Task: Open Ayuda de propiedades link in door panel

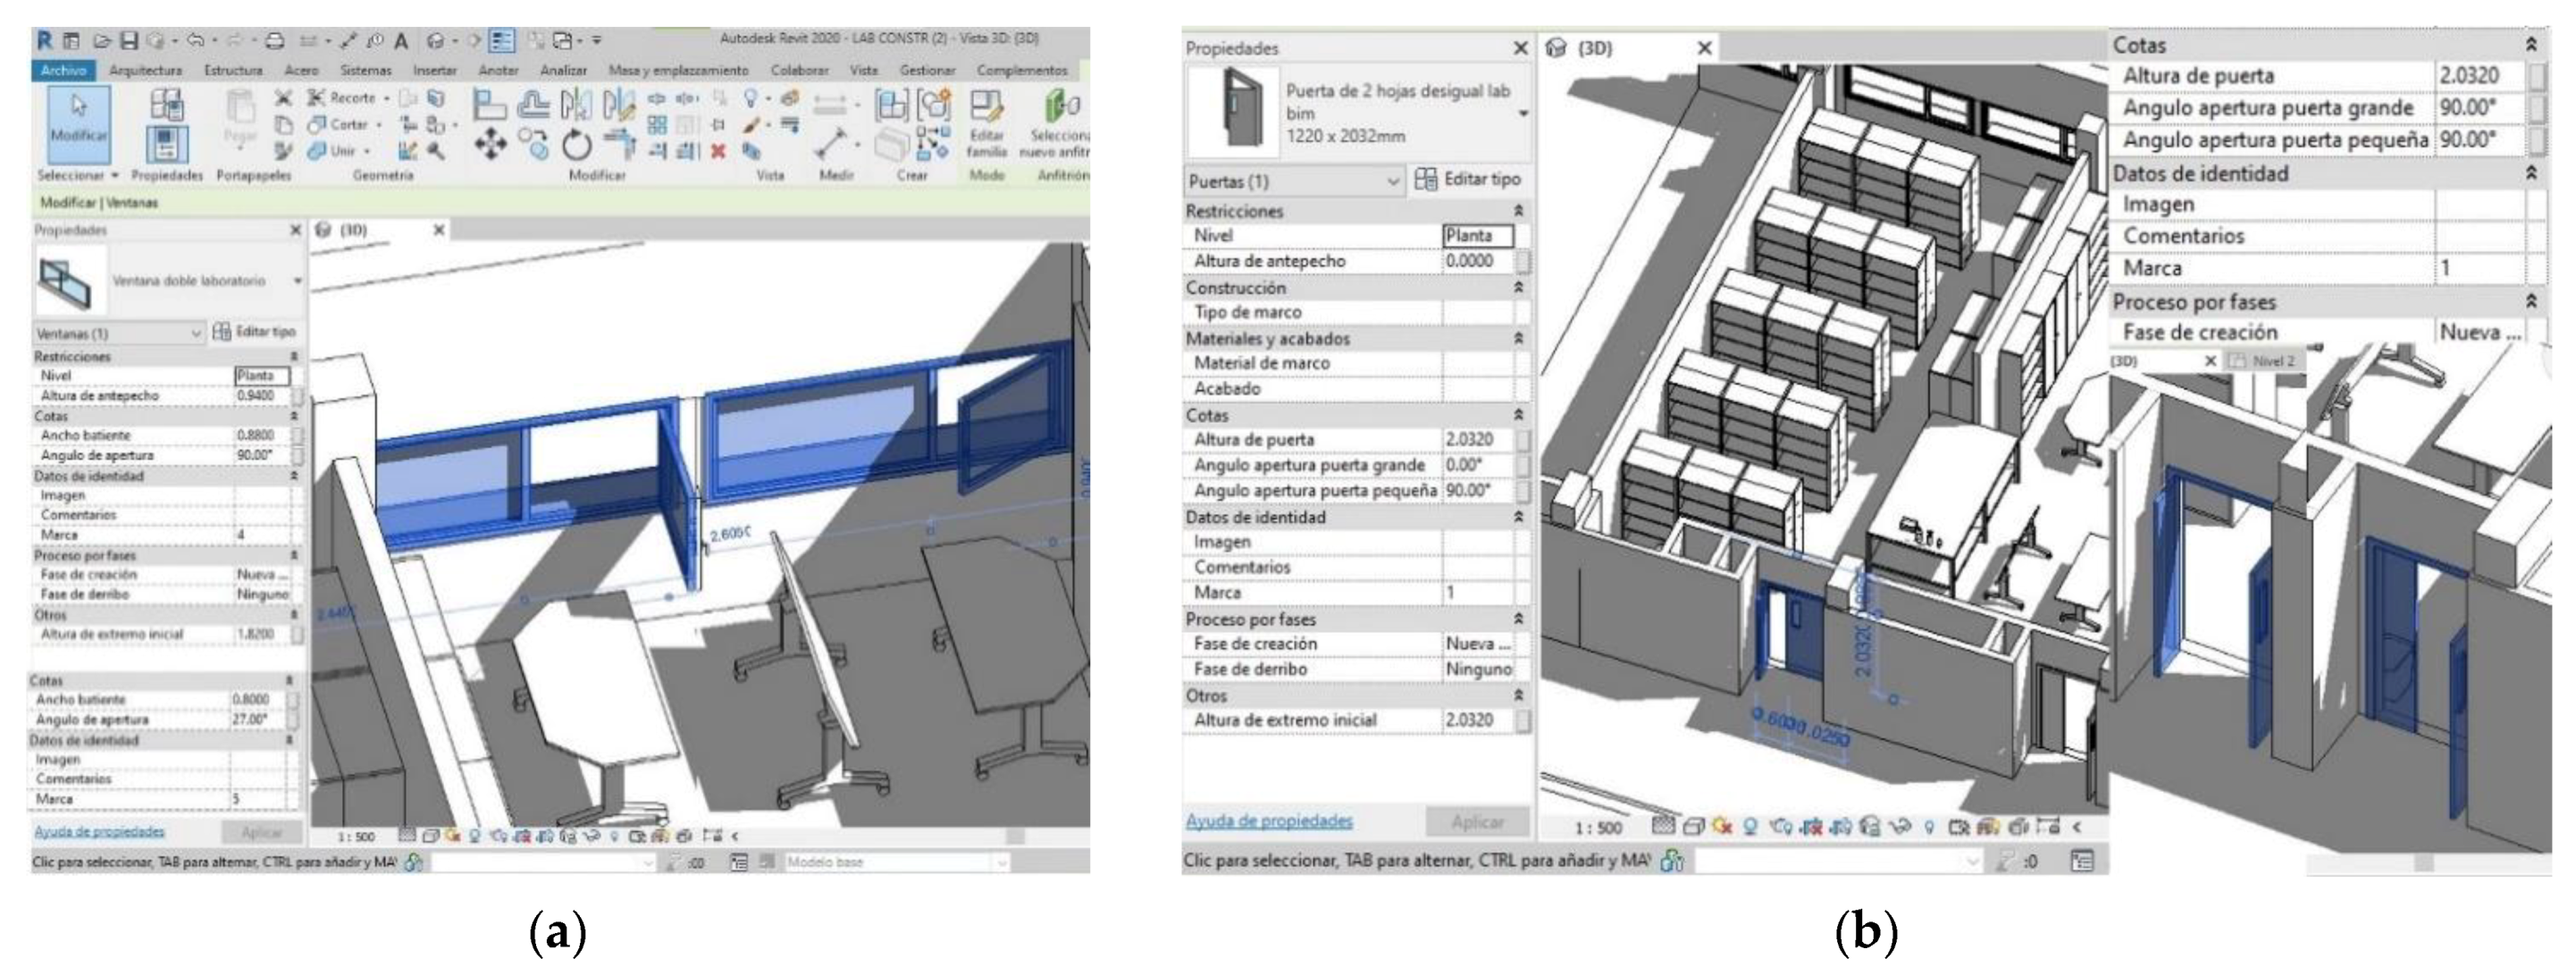Action: [1268, 821]
